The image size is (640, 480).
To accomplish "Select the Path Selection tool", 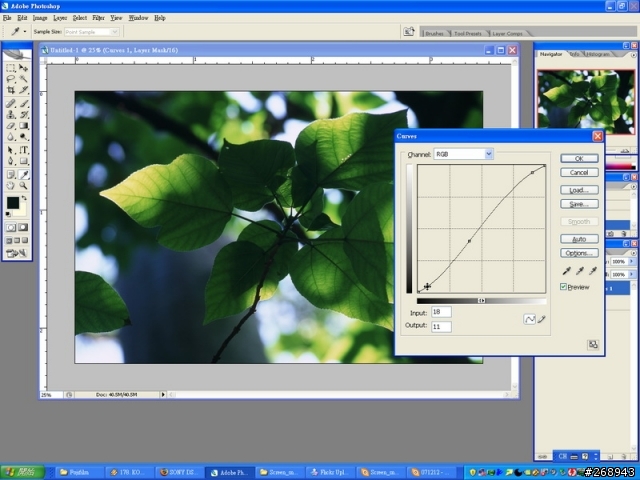I will (11, 150).
